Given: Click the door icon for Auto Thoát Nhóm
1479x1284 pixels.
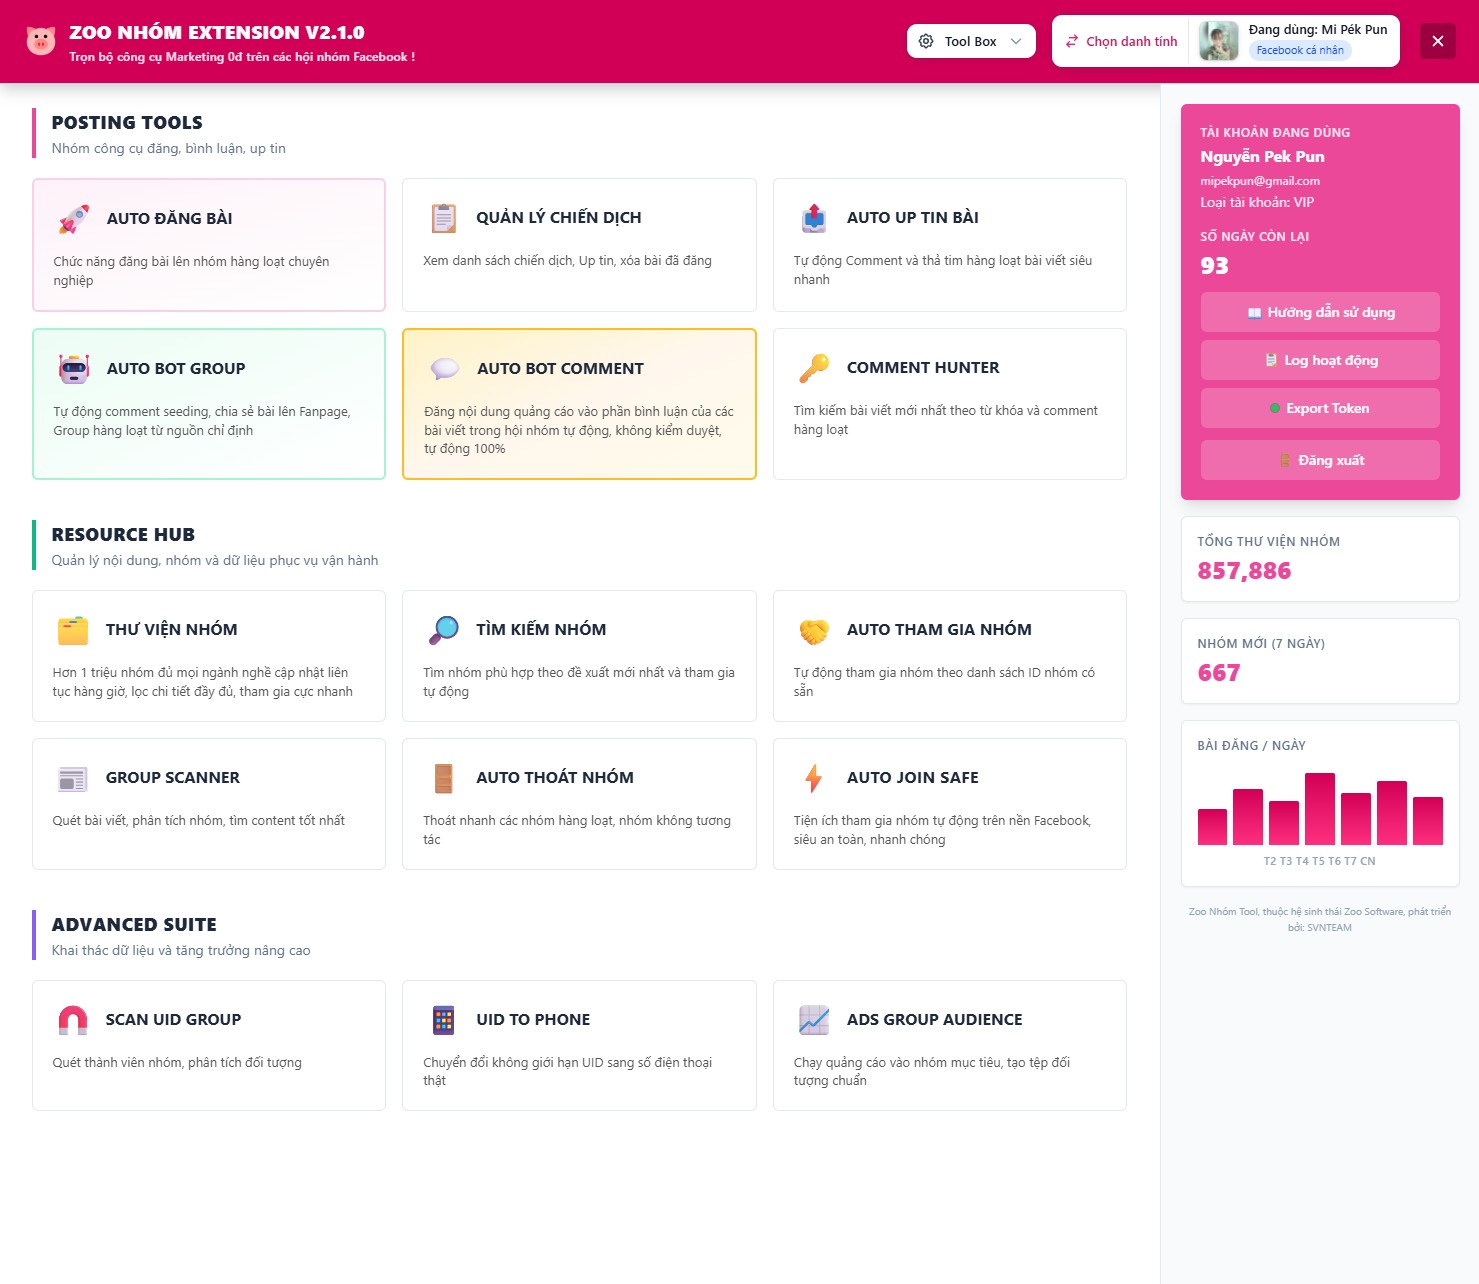Looking at the screenshot, I should click(x=443, y=778).
